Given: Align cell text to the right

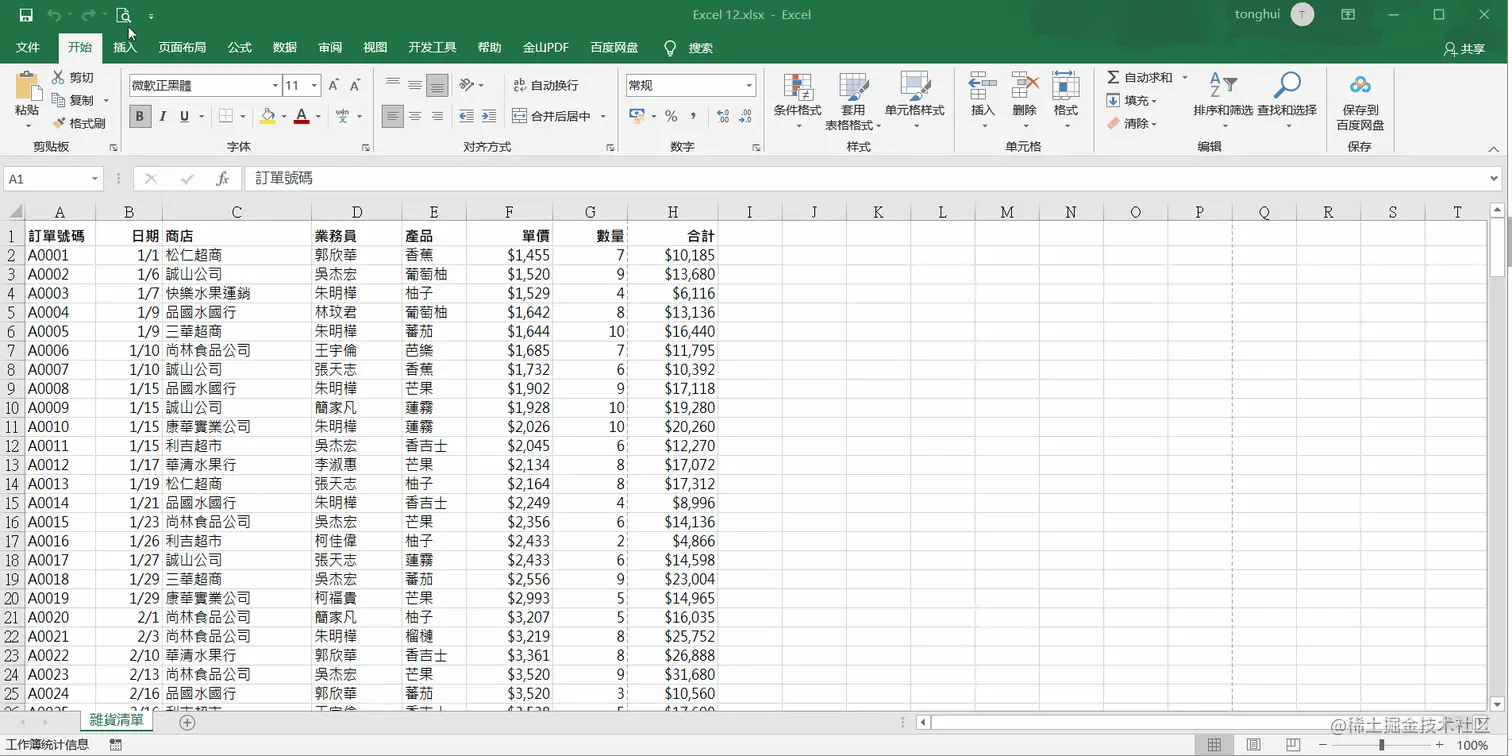Looking at the screenshot, I should 437,116.
